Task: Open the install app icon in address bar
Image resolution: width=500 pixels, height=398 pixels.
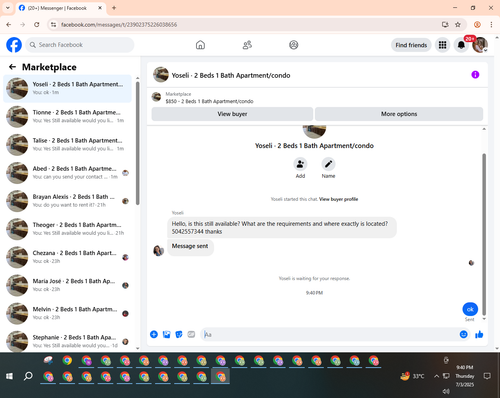Action: 445,25
